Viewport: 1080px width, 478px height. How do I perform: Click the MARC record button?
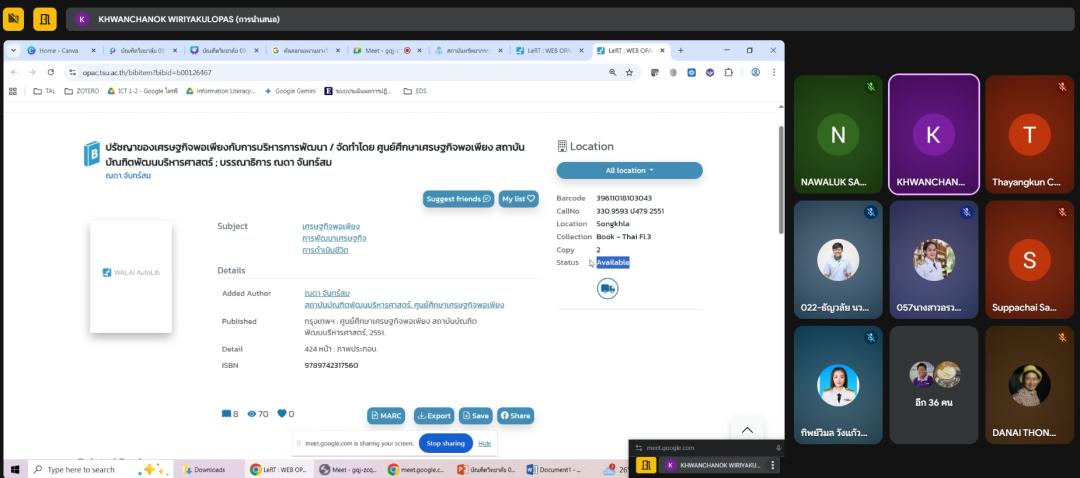(x=386, y=415)
